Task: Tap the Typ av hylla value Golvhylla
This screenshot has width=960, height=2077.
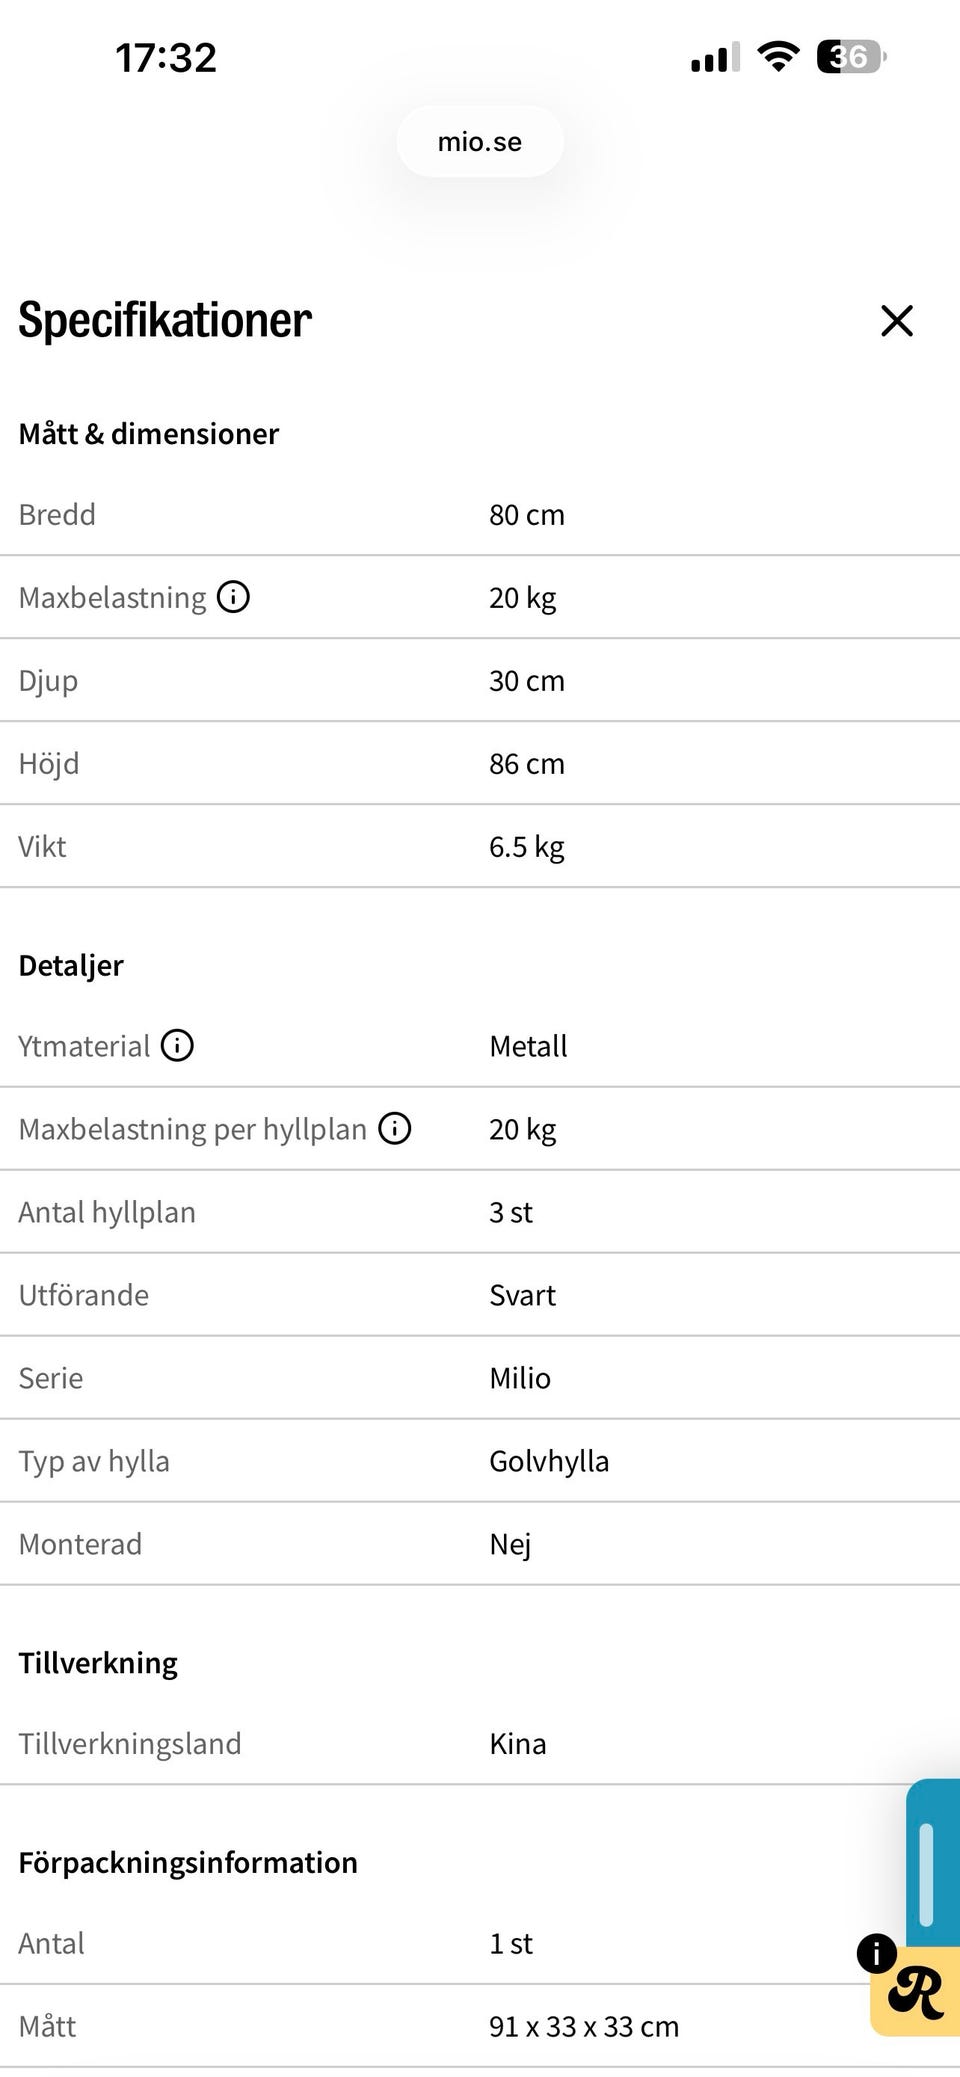Action: pos(549,1461)
